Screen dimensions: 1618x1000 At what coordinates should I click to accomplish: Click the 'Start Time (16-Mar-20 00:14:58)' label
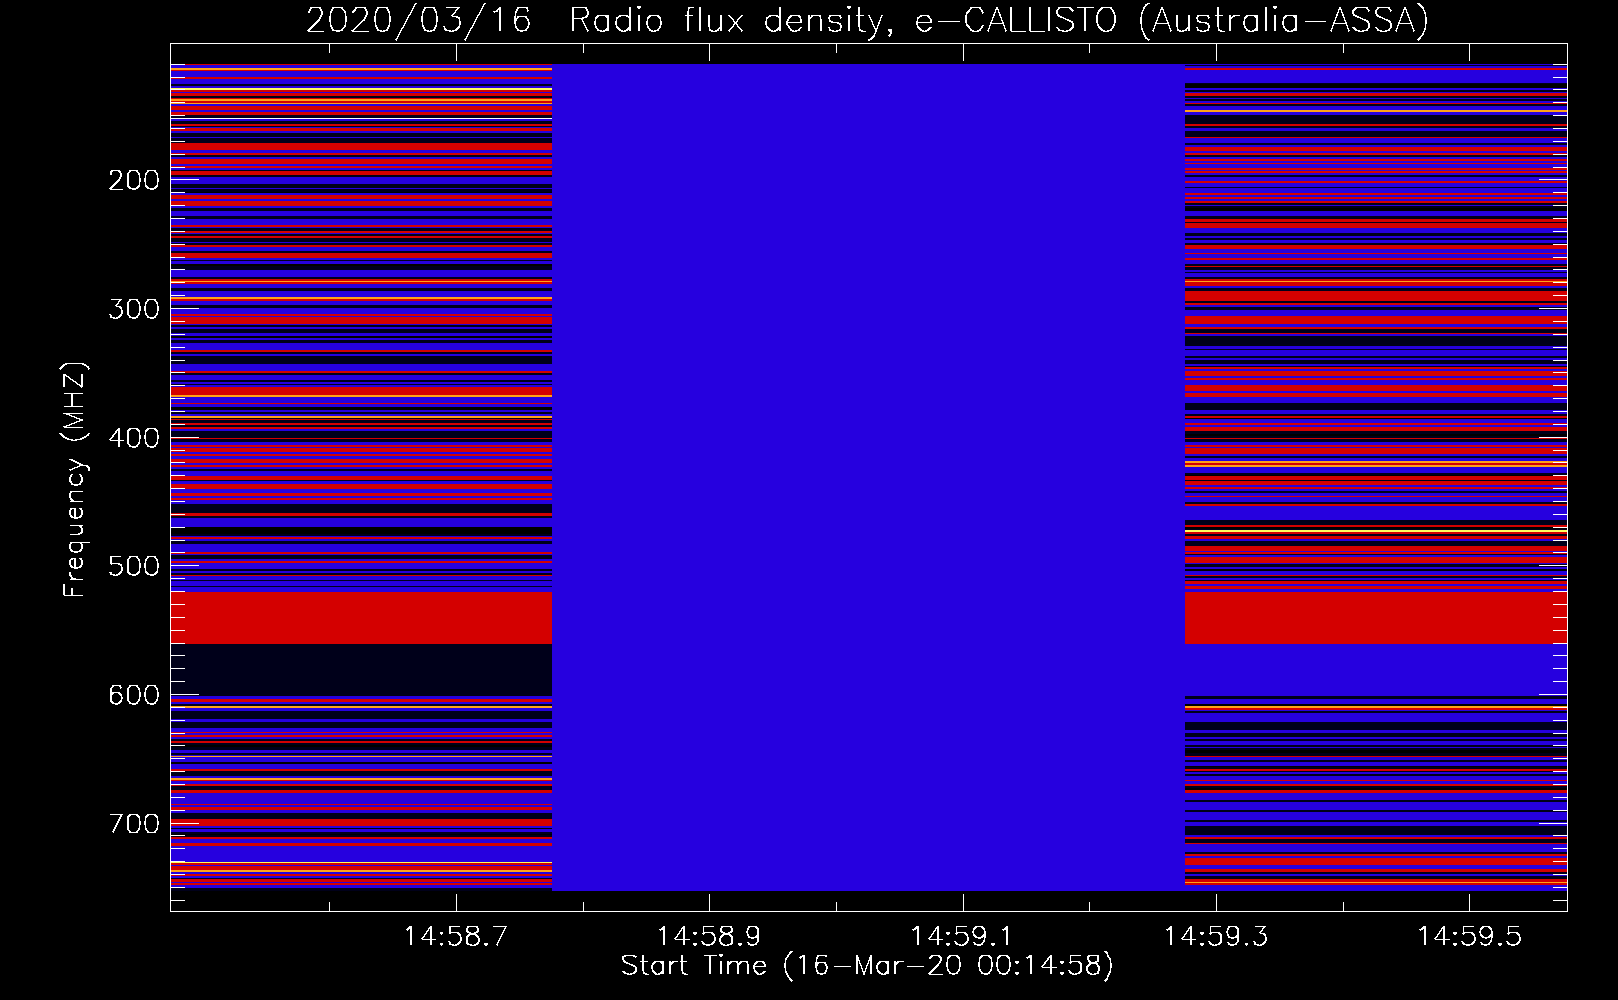pos(867,966)
